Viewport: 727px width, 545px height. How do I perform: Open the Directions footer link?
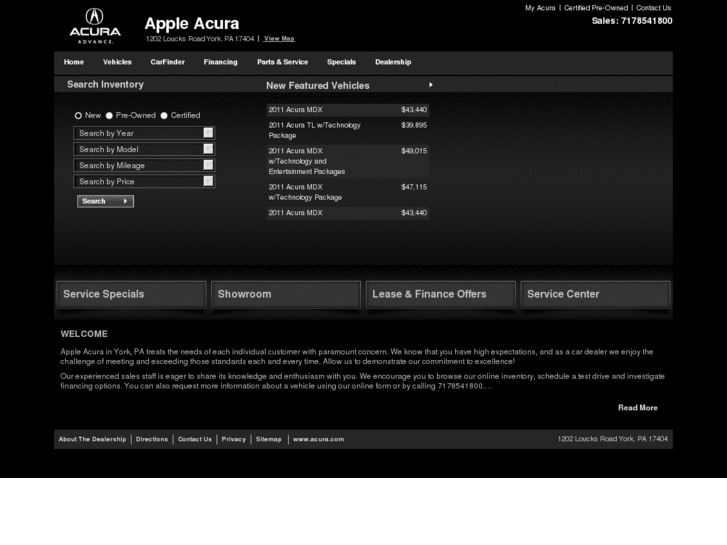click(x=152, y=439)
